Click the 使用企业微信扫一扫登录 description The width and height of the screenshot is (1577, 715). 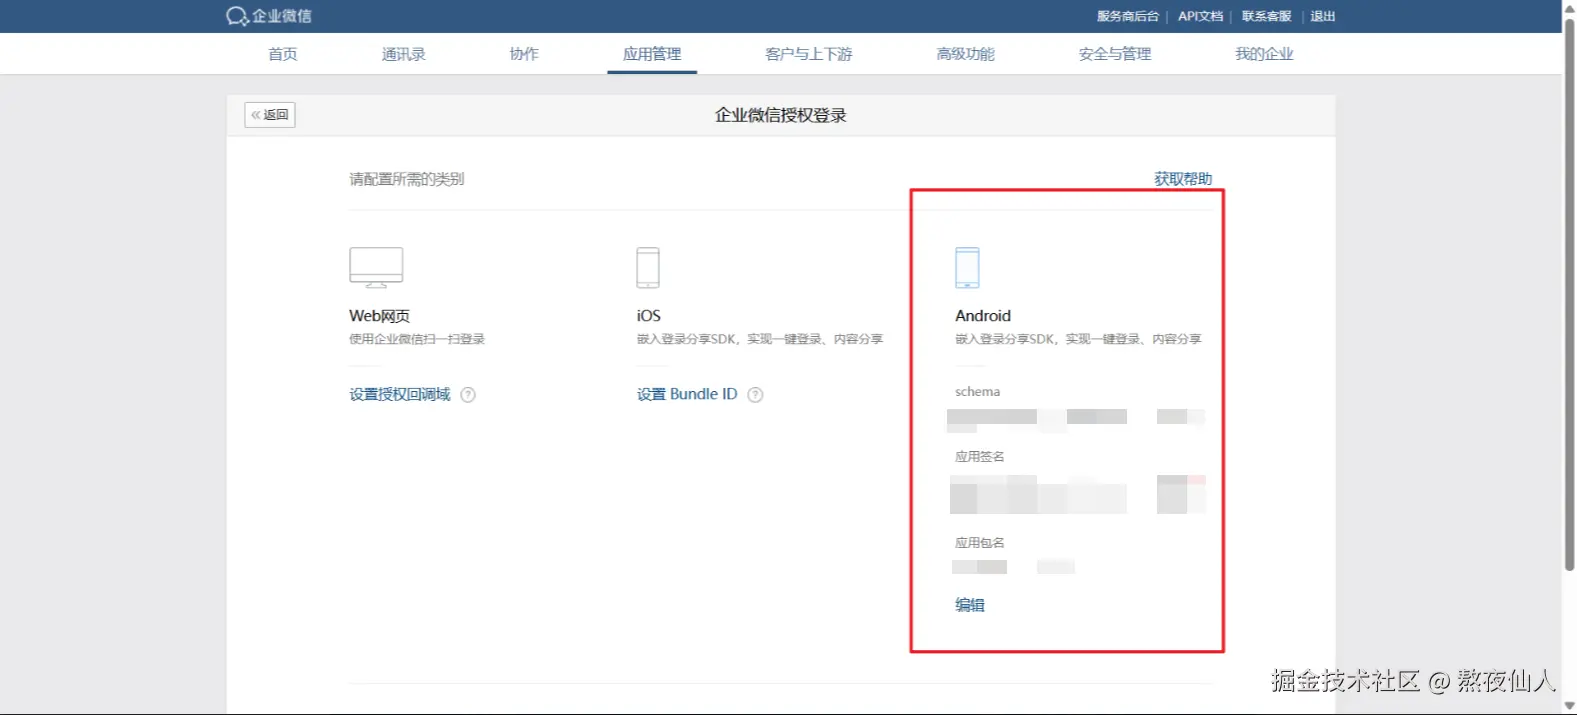[x=417, y=340]
